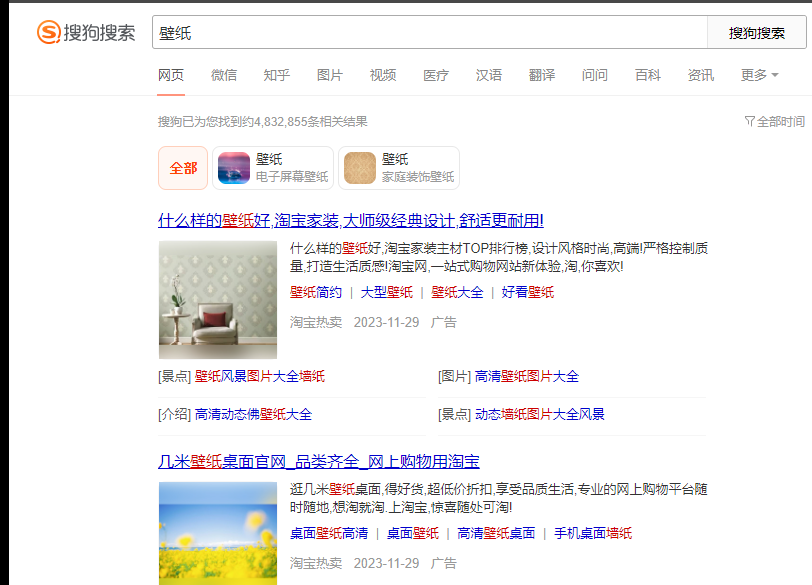This screenshot has width=812, height=585.
Task: Open the 知乎 tab
Action: click(x=277, y=75)
